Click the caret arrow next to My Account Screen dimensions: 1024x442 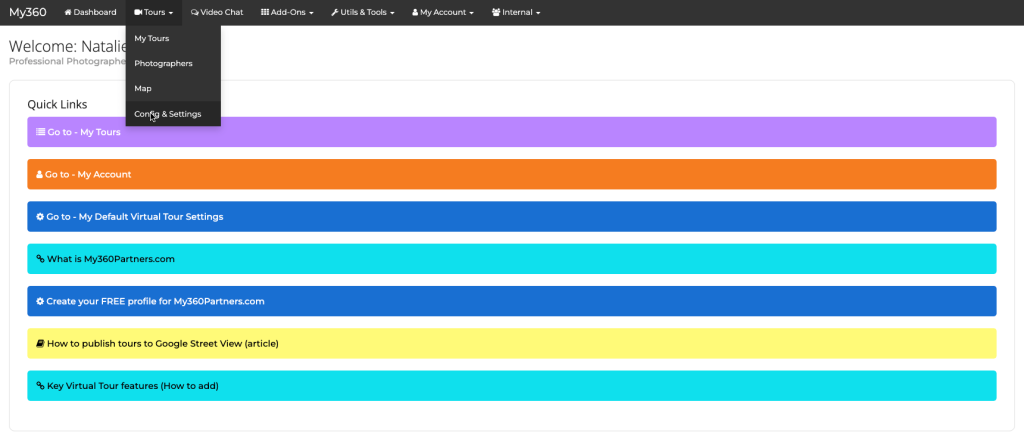472,13
